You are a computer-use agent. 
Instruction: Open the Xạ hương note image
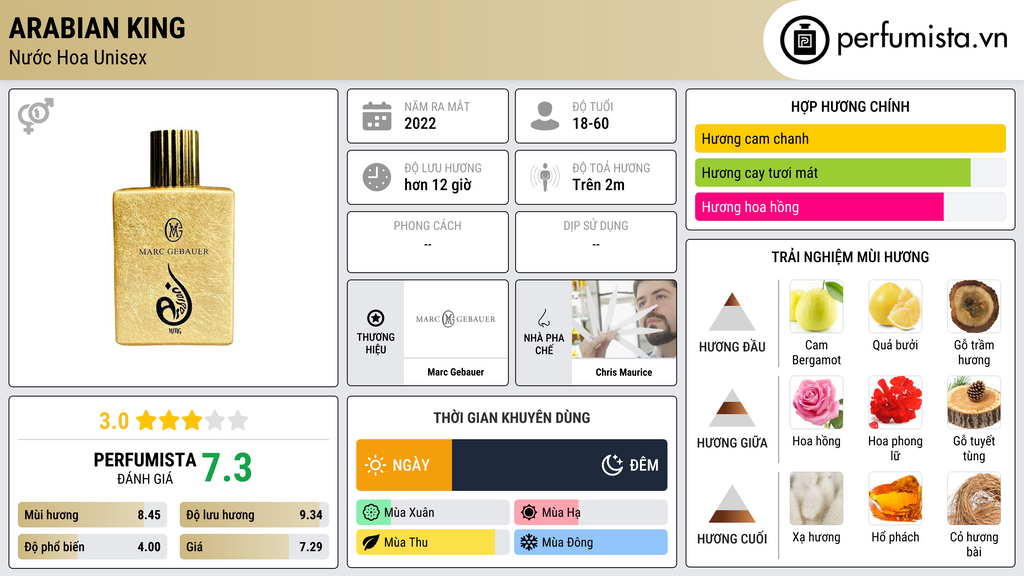click(x=816, y=498)
